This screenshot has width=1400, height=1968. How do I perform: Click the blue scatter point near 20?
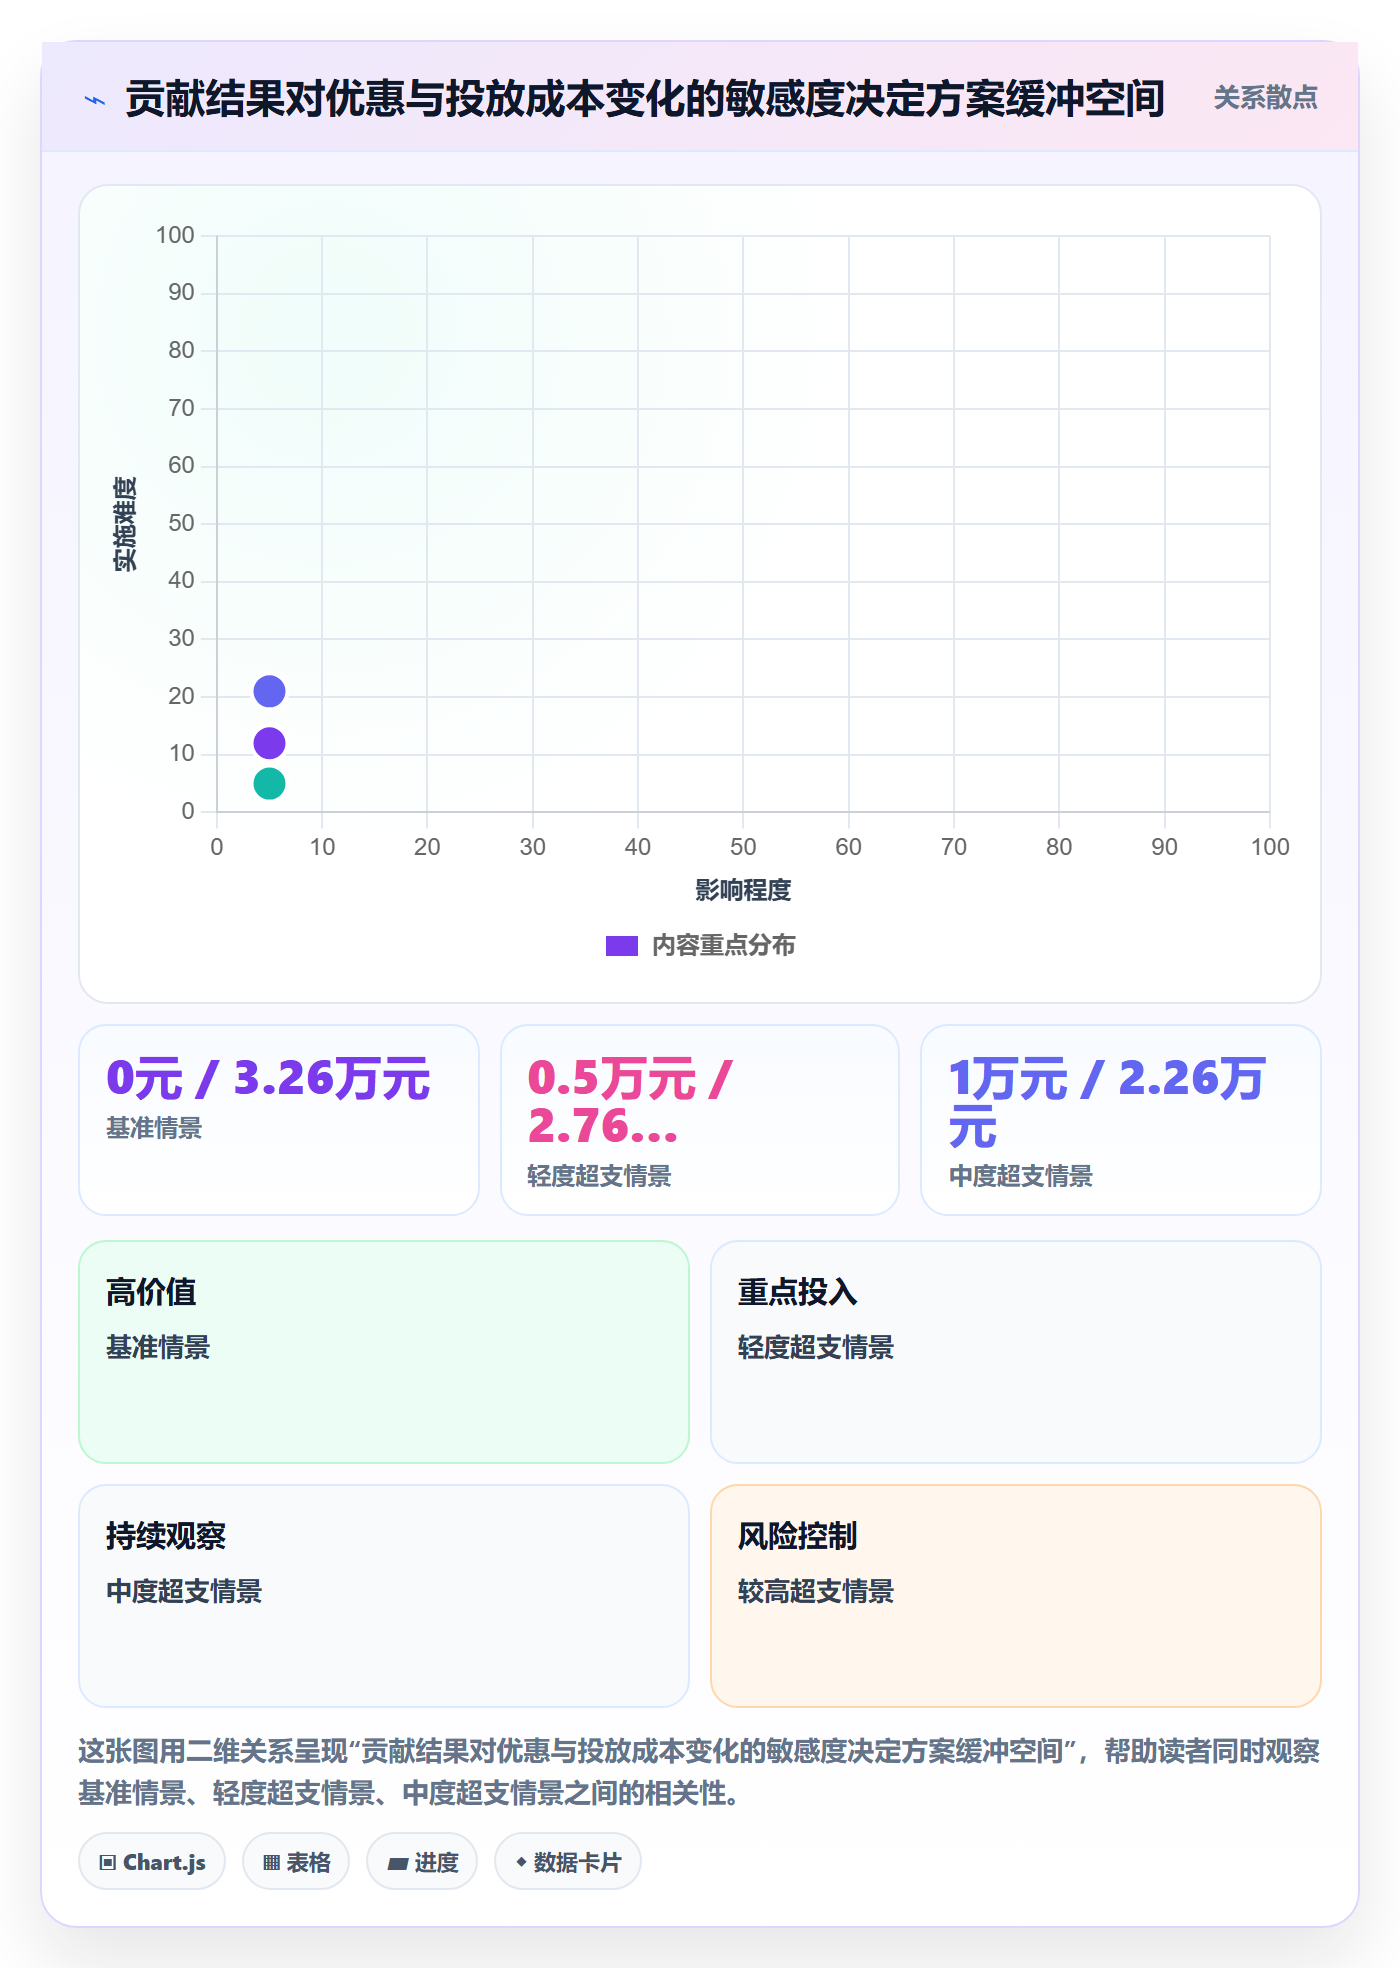pyautogui.click(x=269, y=691)
